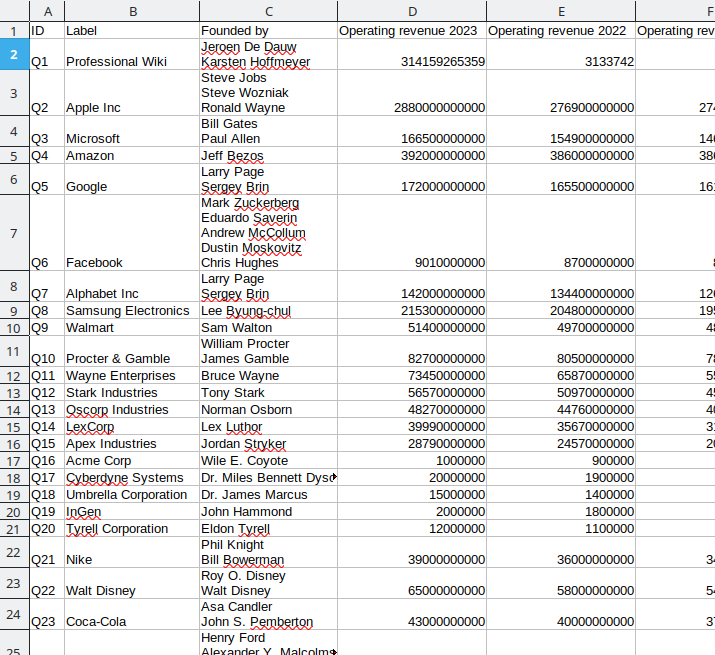Select the 'InGen' label cell

[x=132, y=512]
